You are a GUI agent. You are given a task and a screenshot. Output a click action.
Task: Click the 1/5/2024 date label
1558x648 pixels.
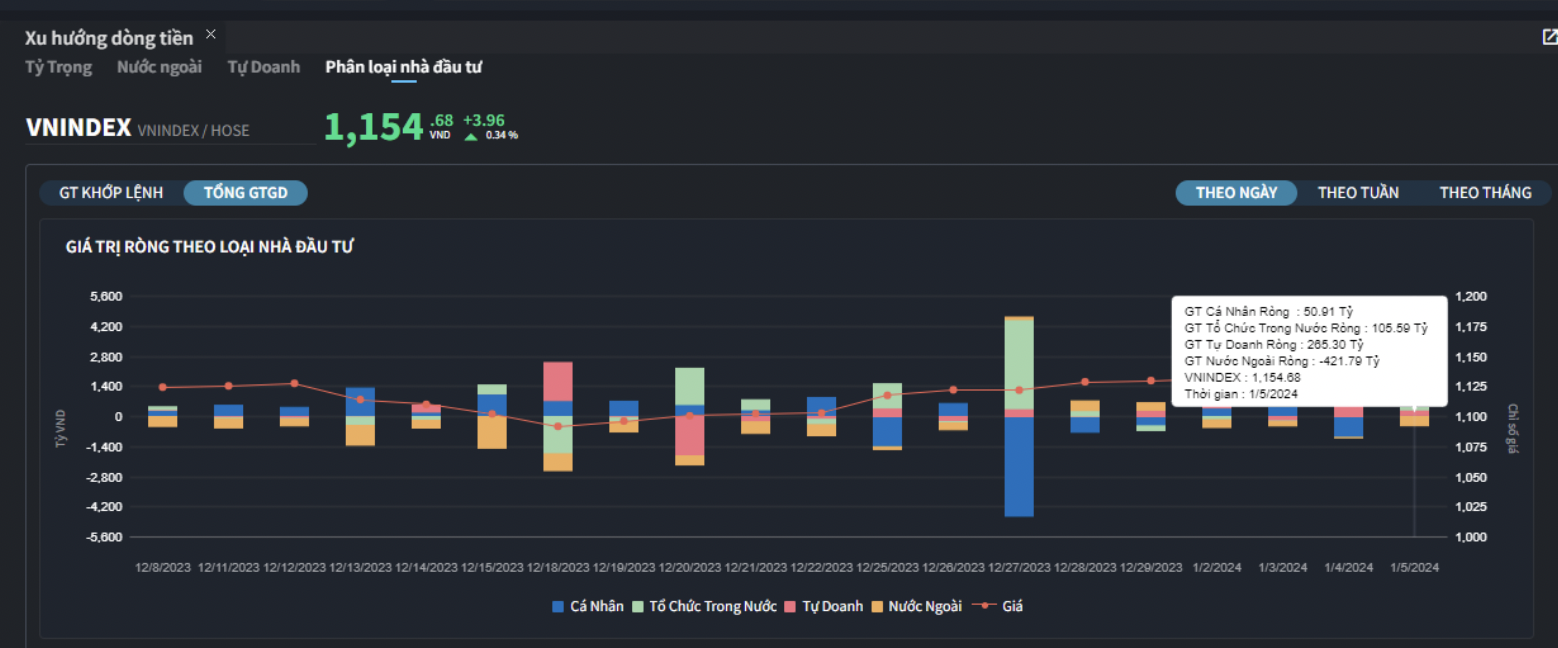point(1415,567)
